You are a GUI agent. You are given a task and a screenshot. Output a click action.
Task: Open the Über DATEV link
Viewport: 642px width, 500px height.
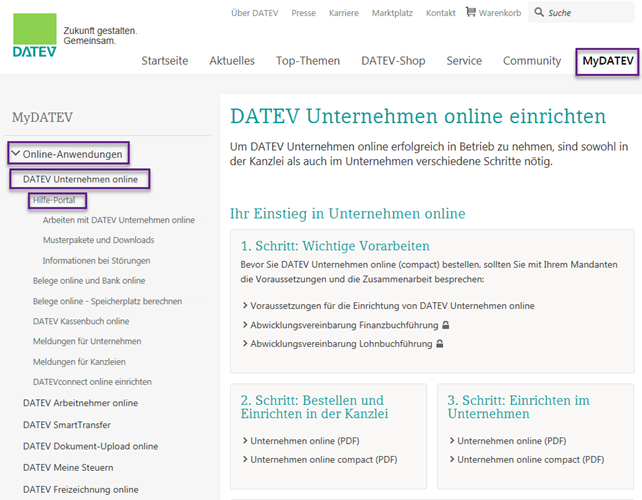254,13
